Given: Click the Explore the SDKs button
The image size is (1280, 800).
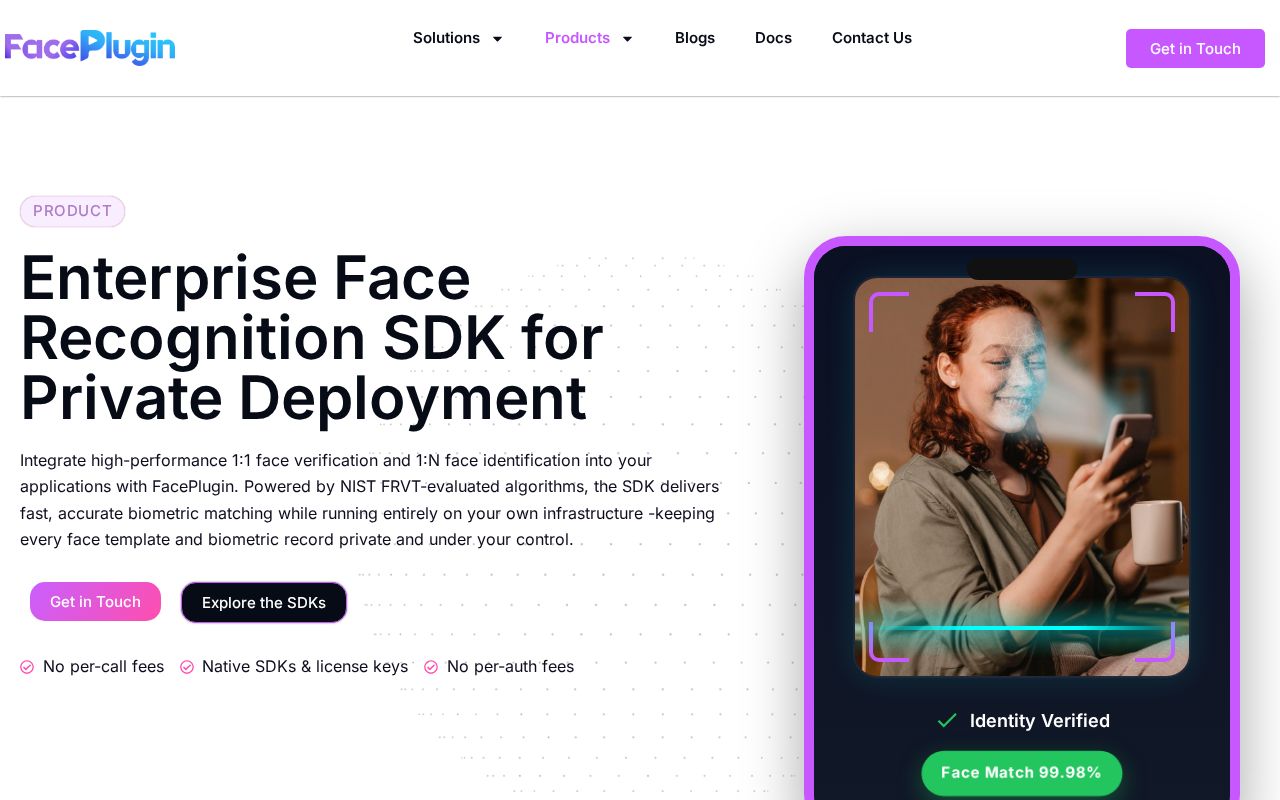Looking at the screenshot, I should coord(264,602).
